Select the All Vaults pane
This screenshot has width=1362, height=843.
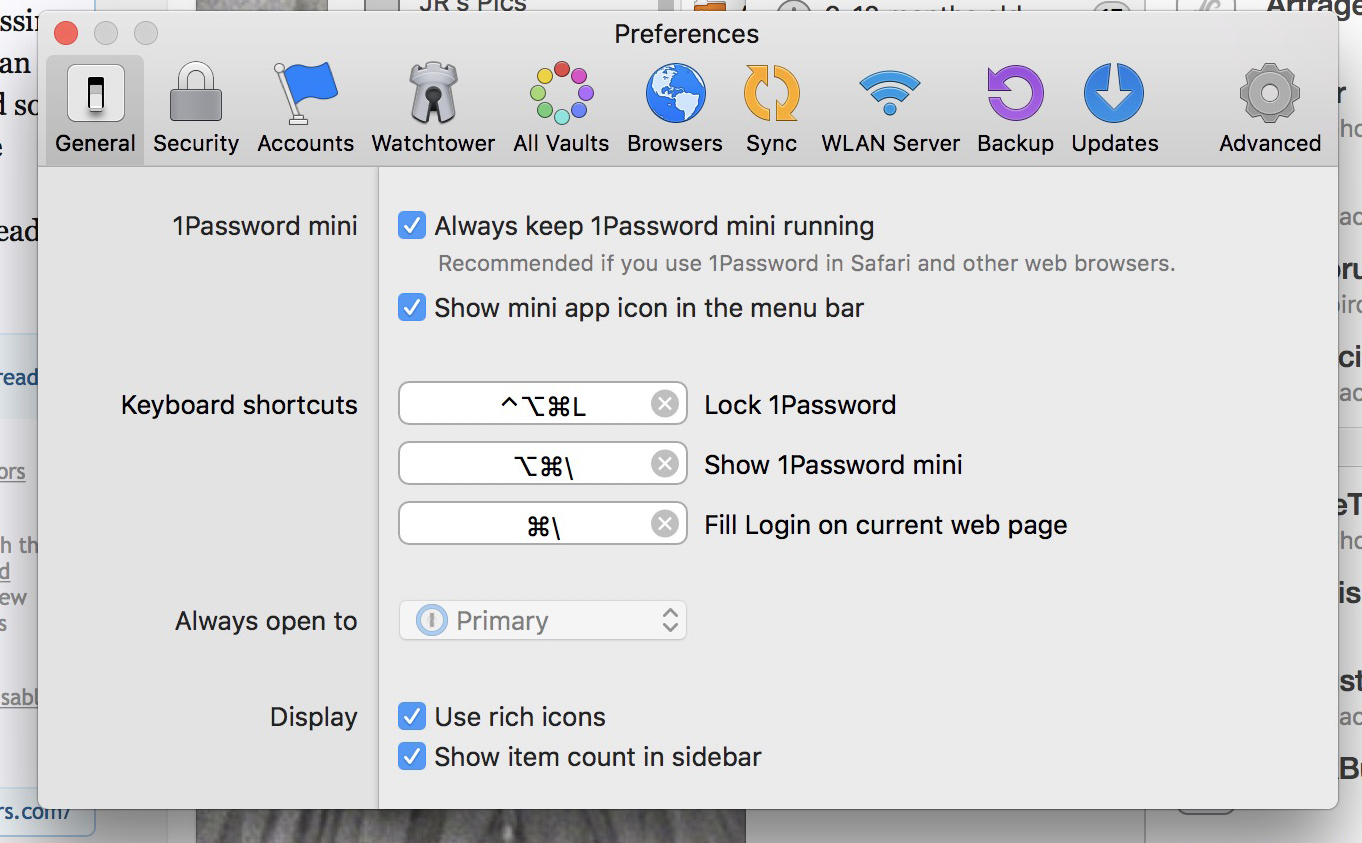pos(561,110)
